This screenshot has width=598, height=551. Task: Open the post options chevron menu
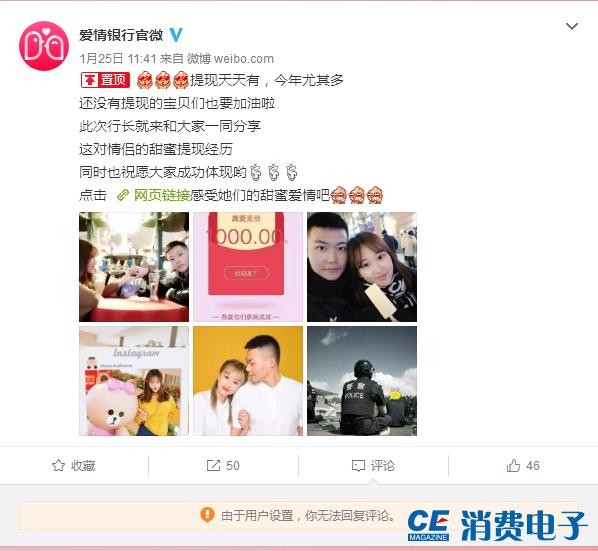tap(572, 26)
